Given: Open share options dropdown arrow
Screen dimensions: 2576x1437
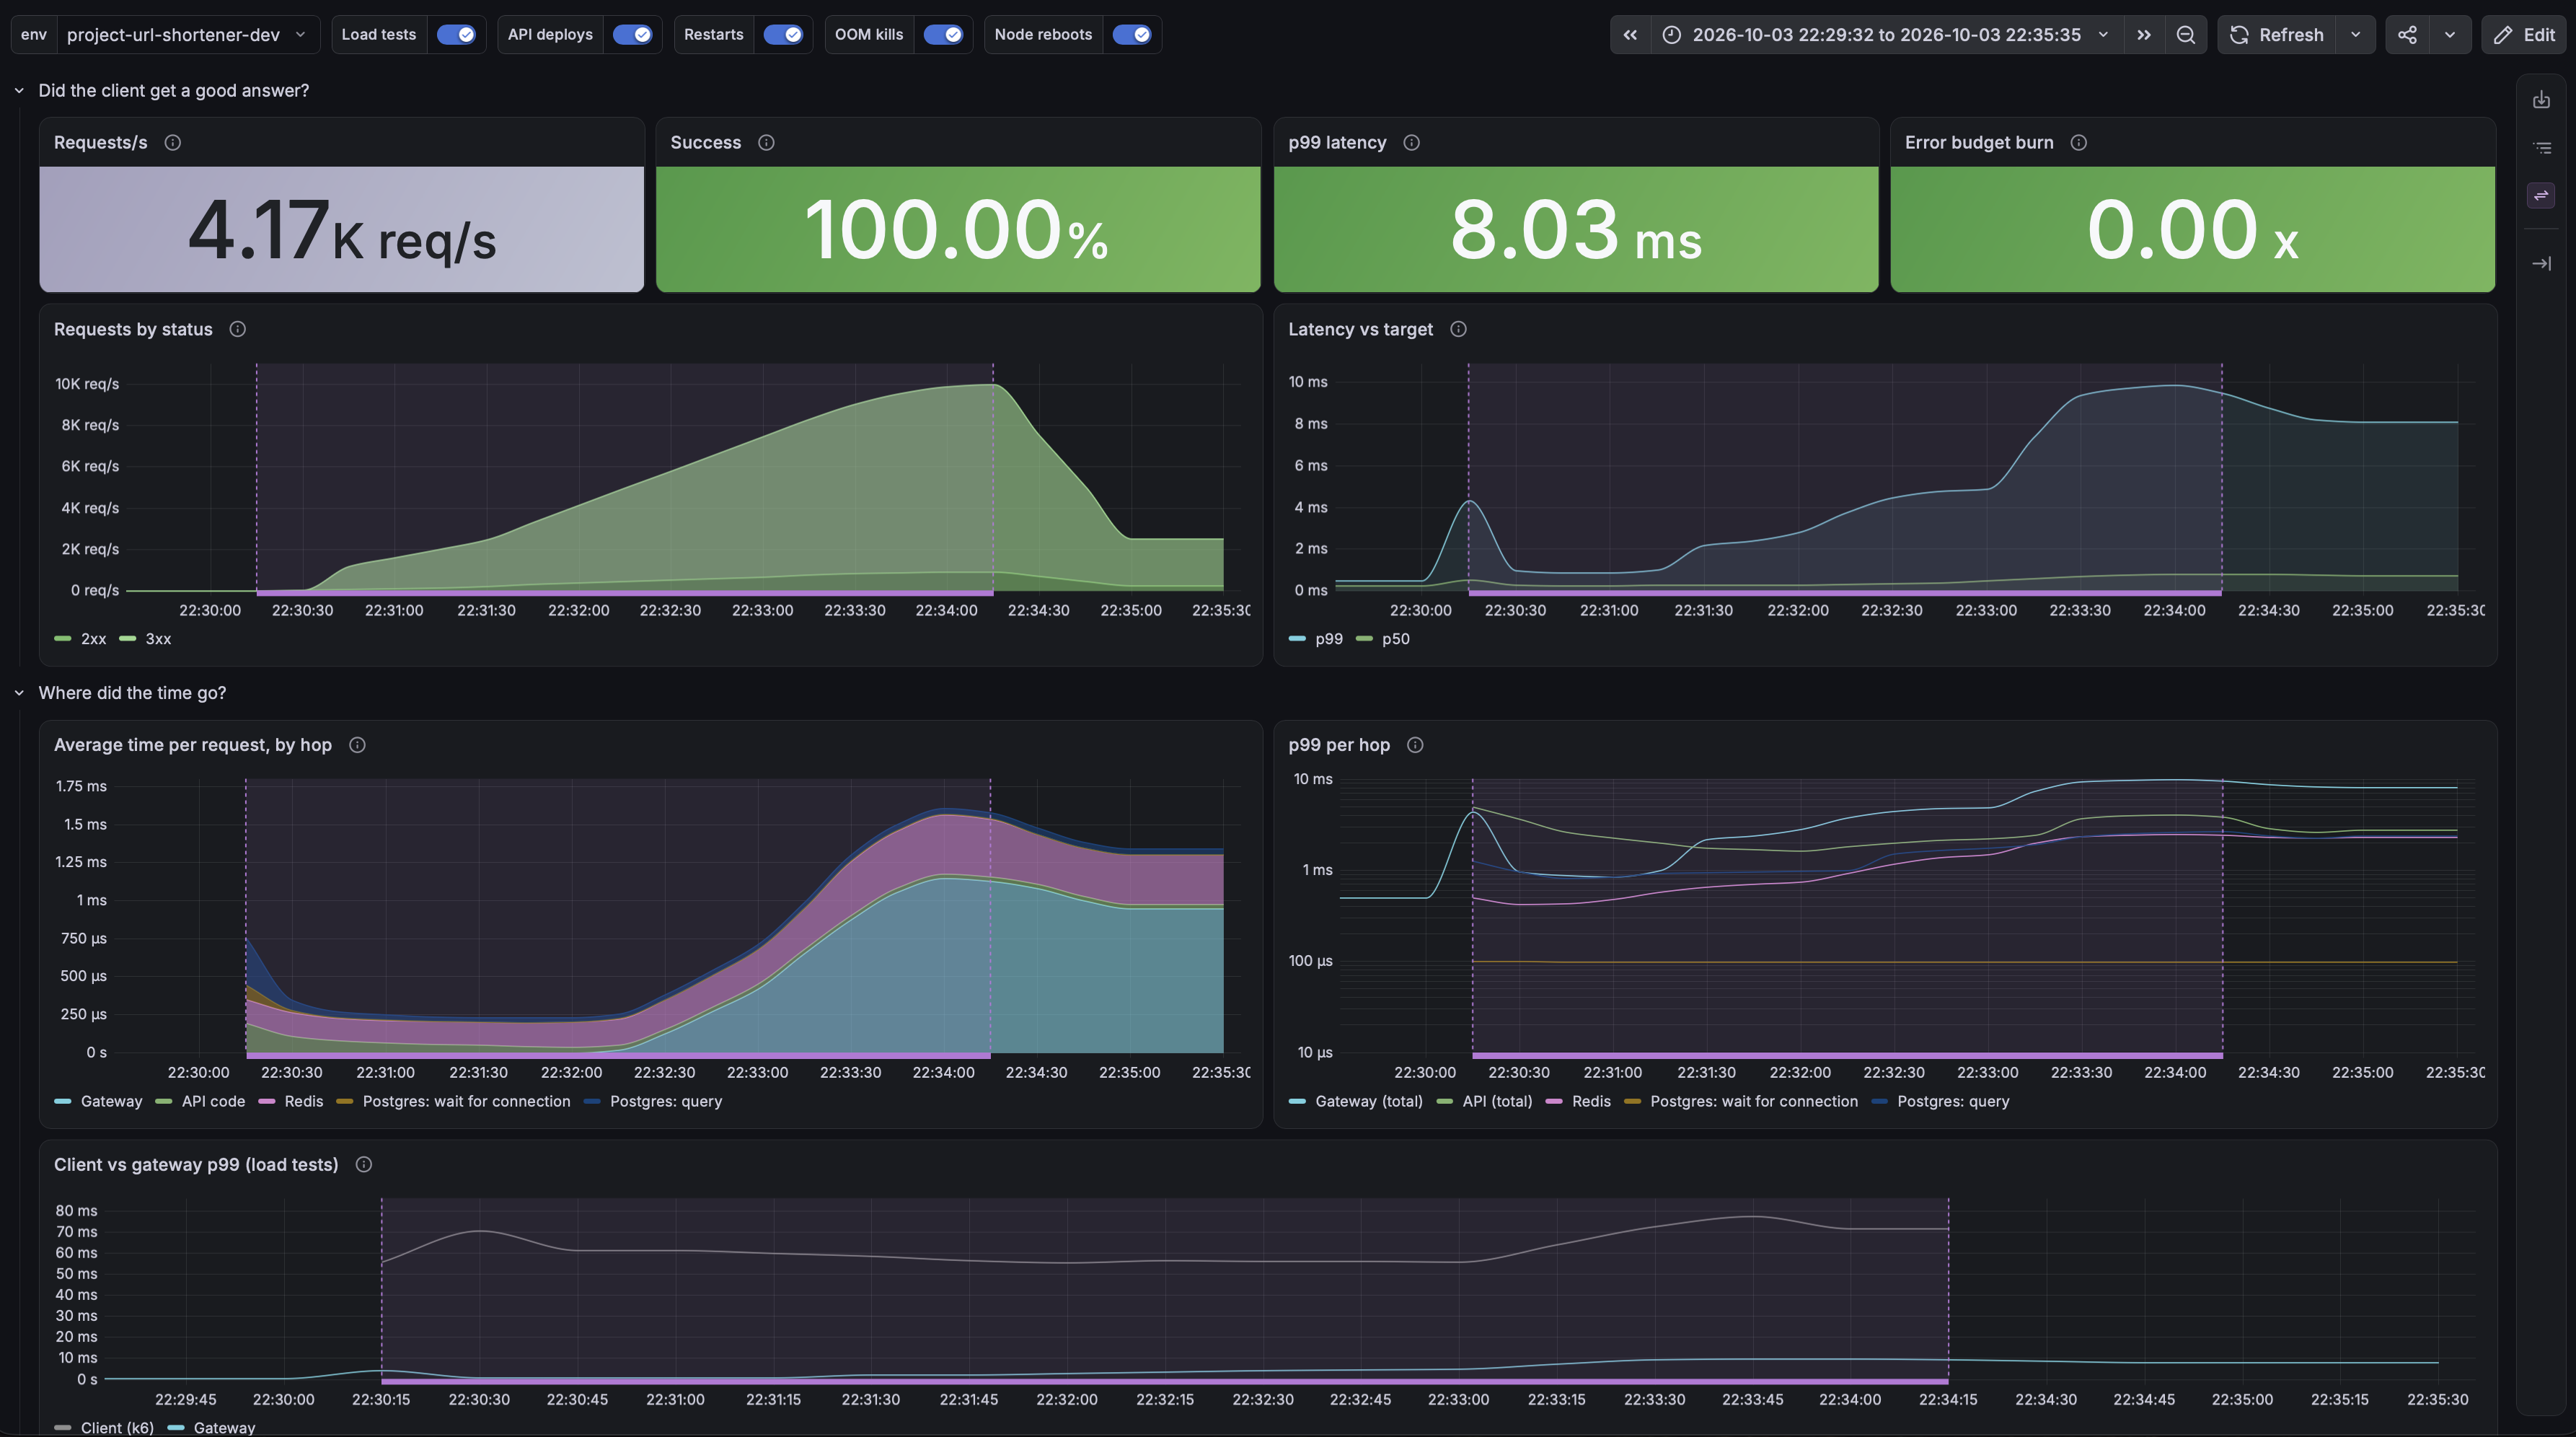Looking at the screenshot, I should tap(2449, 34).
